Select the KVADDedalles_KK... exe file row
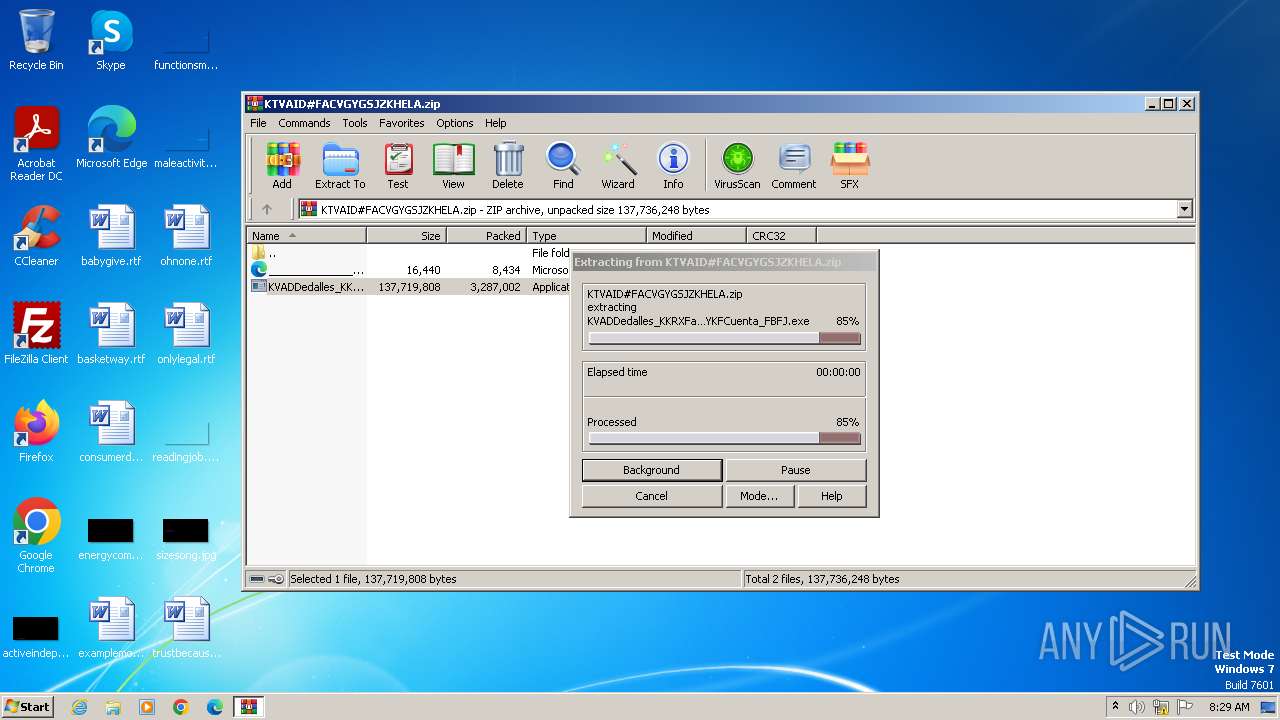The height and width of the screenshot is (720, 1280). click(x=408, y=287)
